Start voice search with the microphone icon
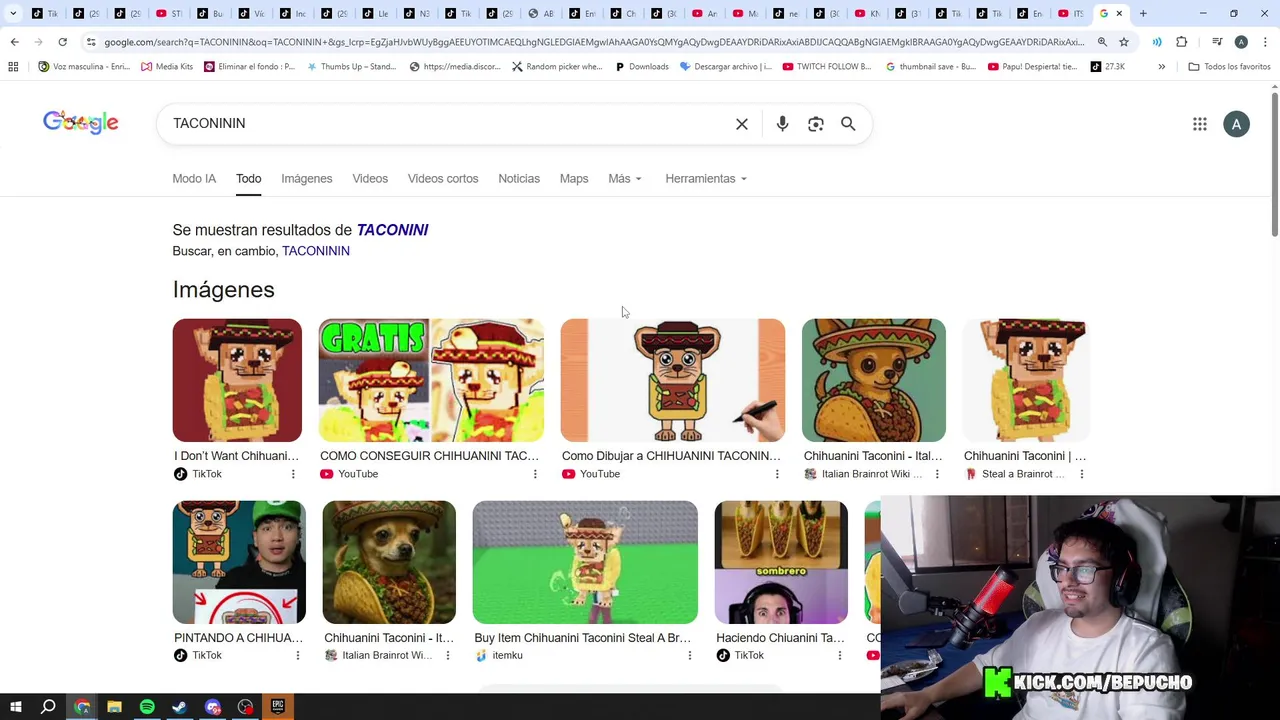 (x=782, y=124)
